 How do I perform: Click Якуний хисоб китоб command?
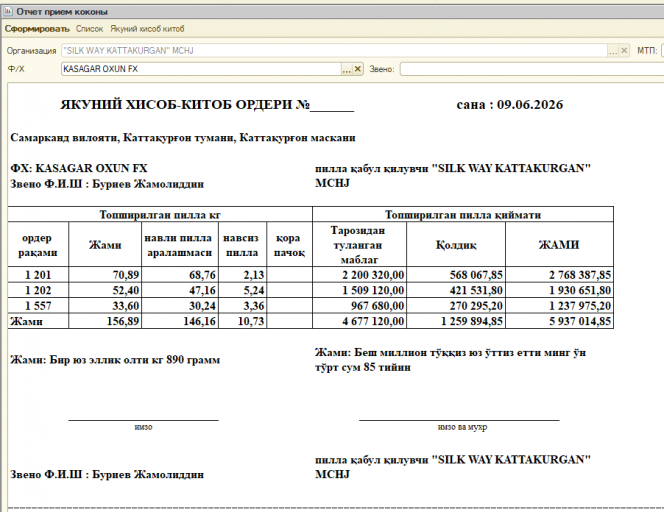pyautogui.click(x=147, y=29)
